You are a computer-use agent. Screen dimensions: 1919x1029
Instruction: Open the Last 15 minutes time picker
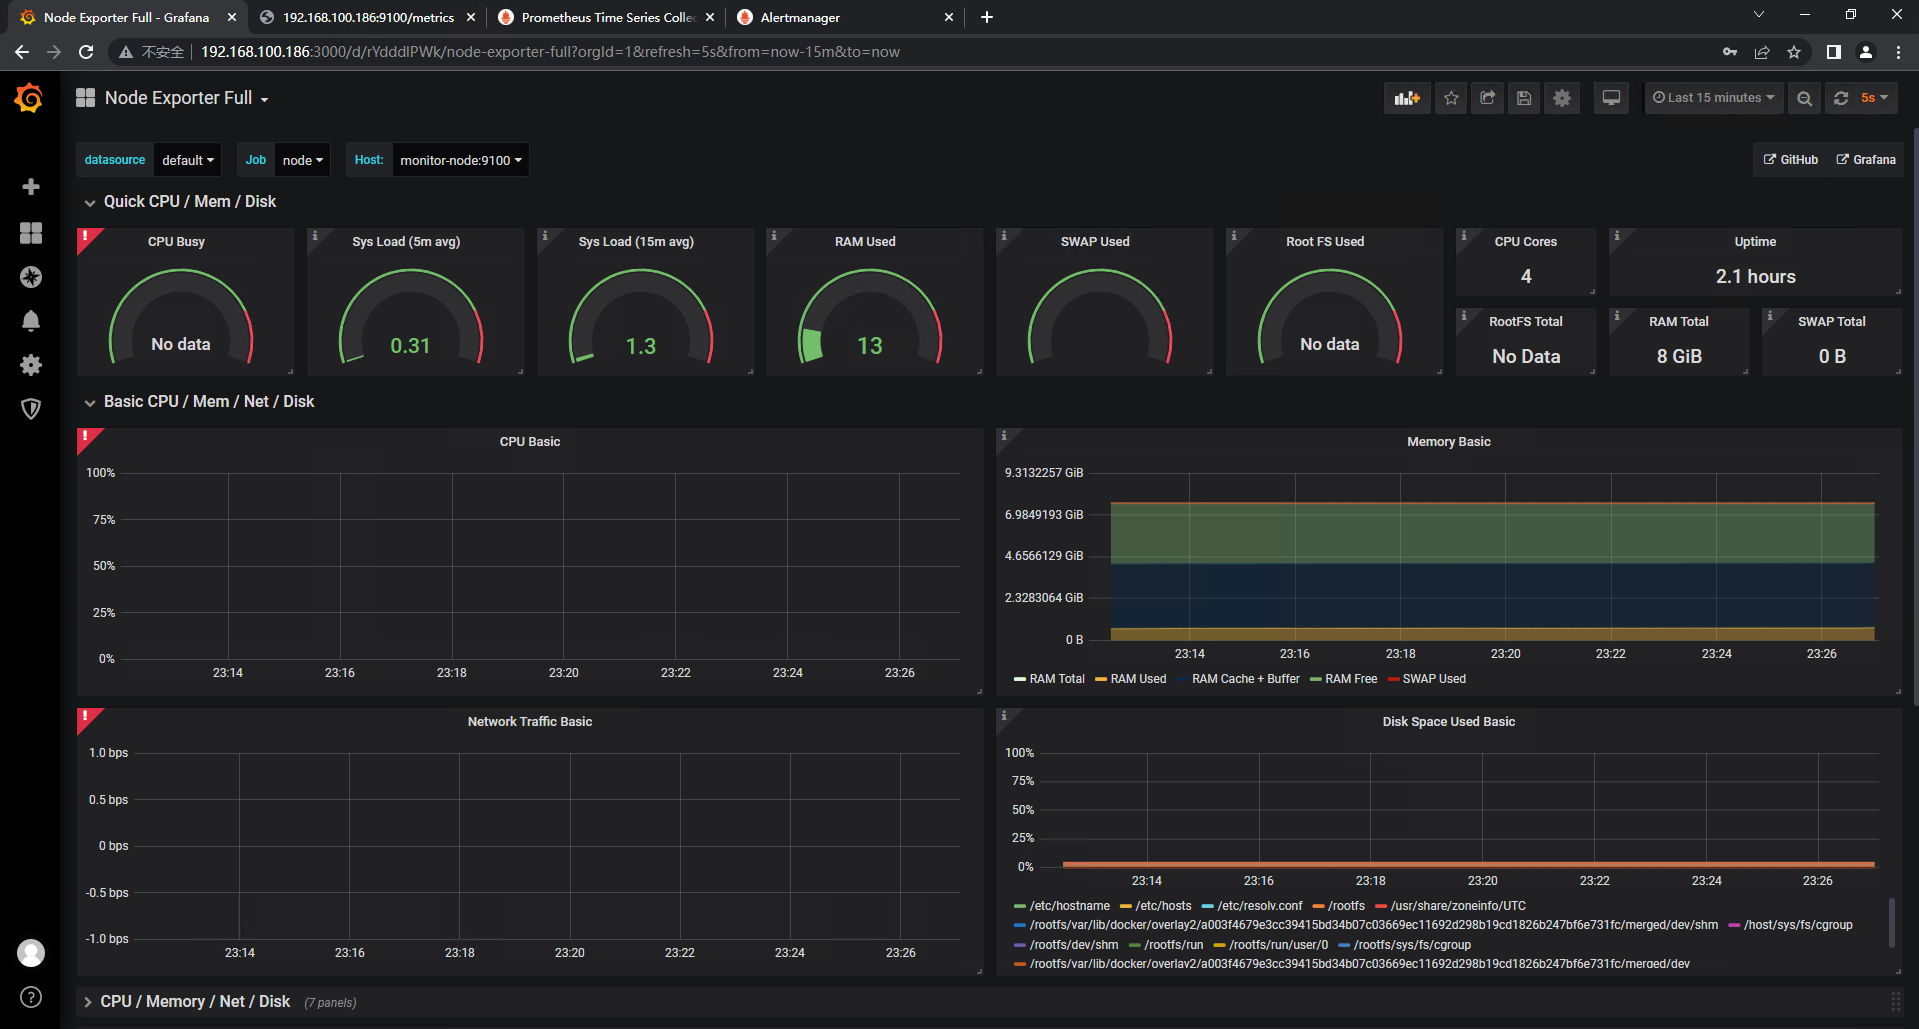pos(1714,98)
